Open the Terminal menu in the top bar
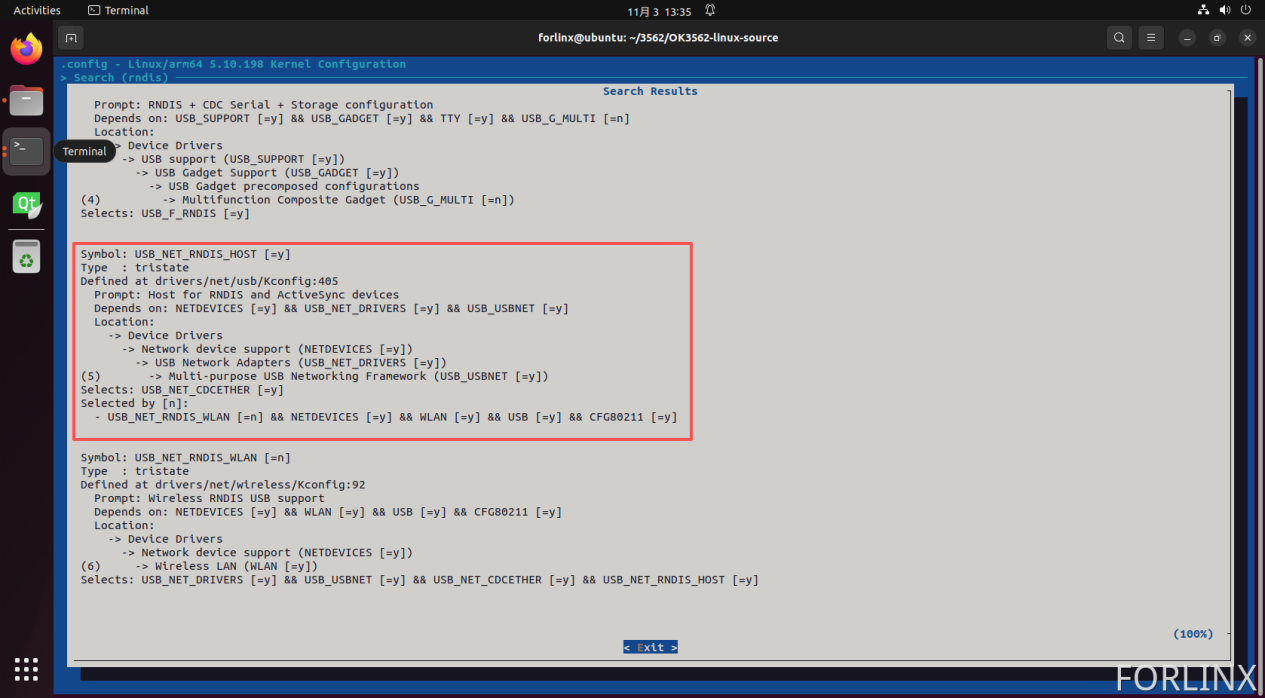This screenshot has width=1265, height=698. 117,10
